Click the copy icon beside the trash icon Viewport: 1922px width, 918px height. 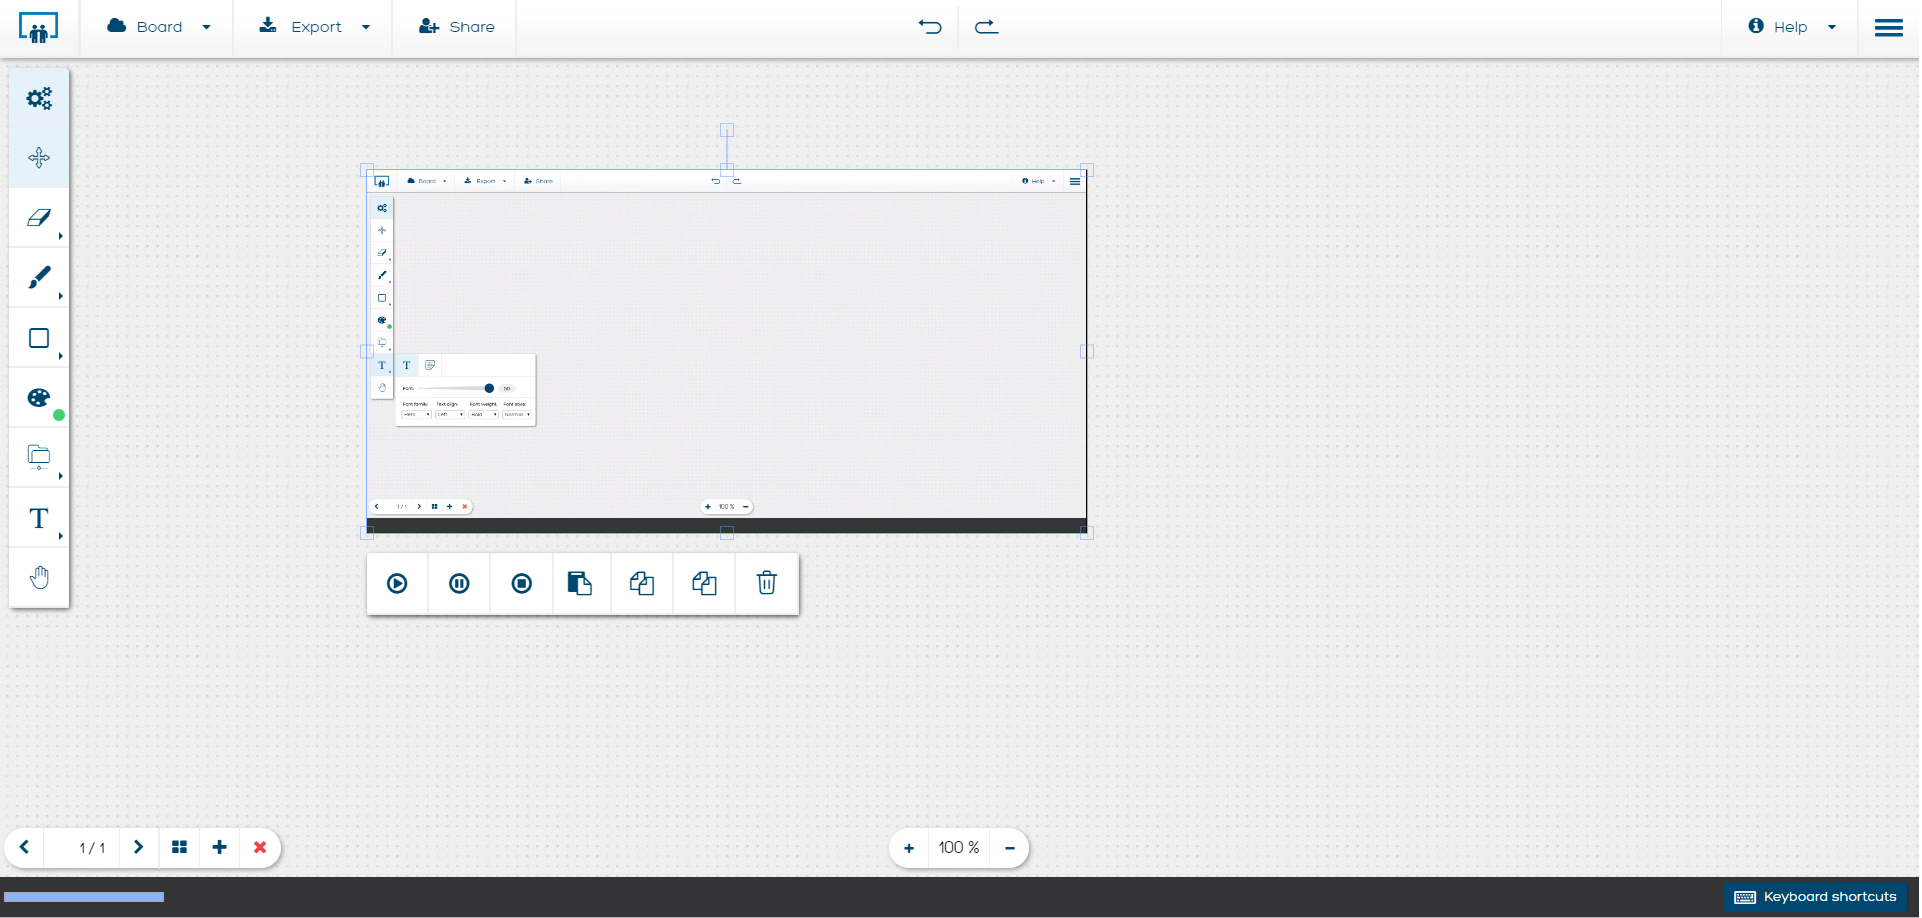point(704,583)
